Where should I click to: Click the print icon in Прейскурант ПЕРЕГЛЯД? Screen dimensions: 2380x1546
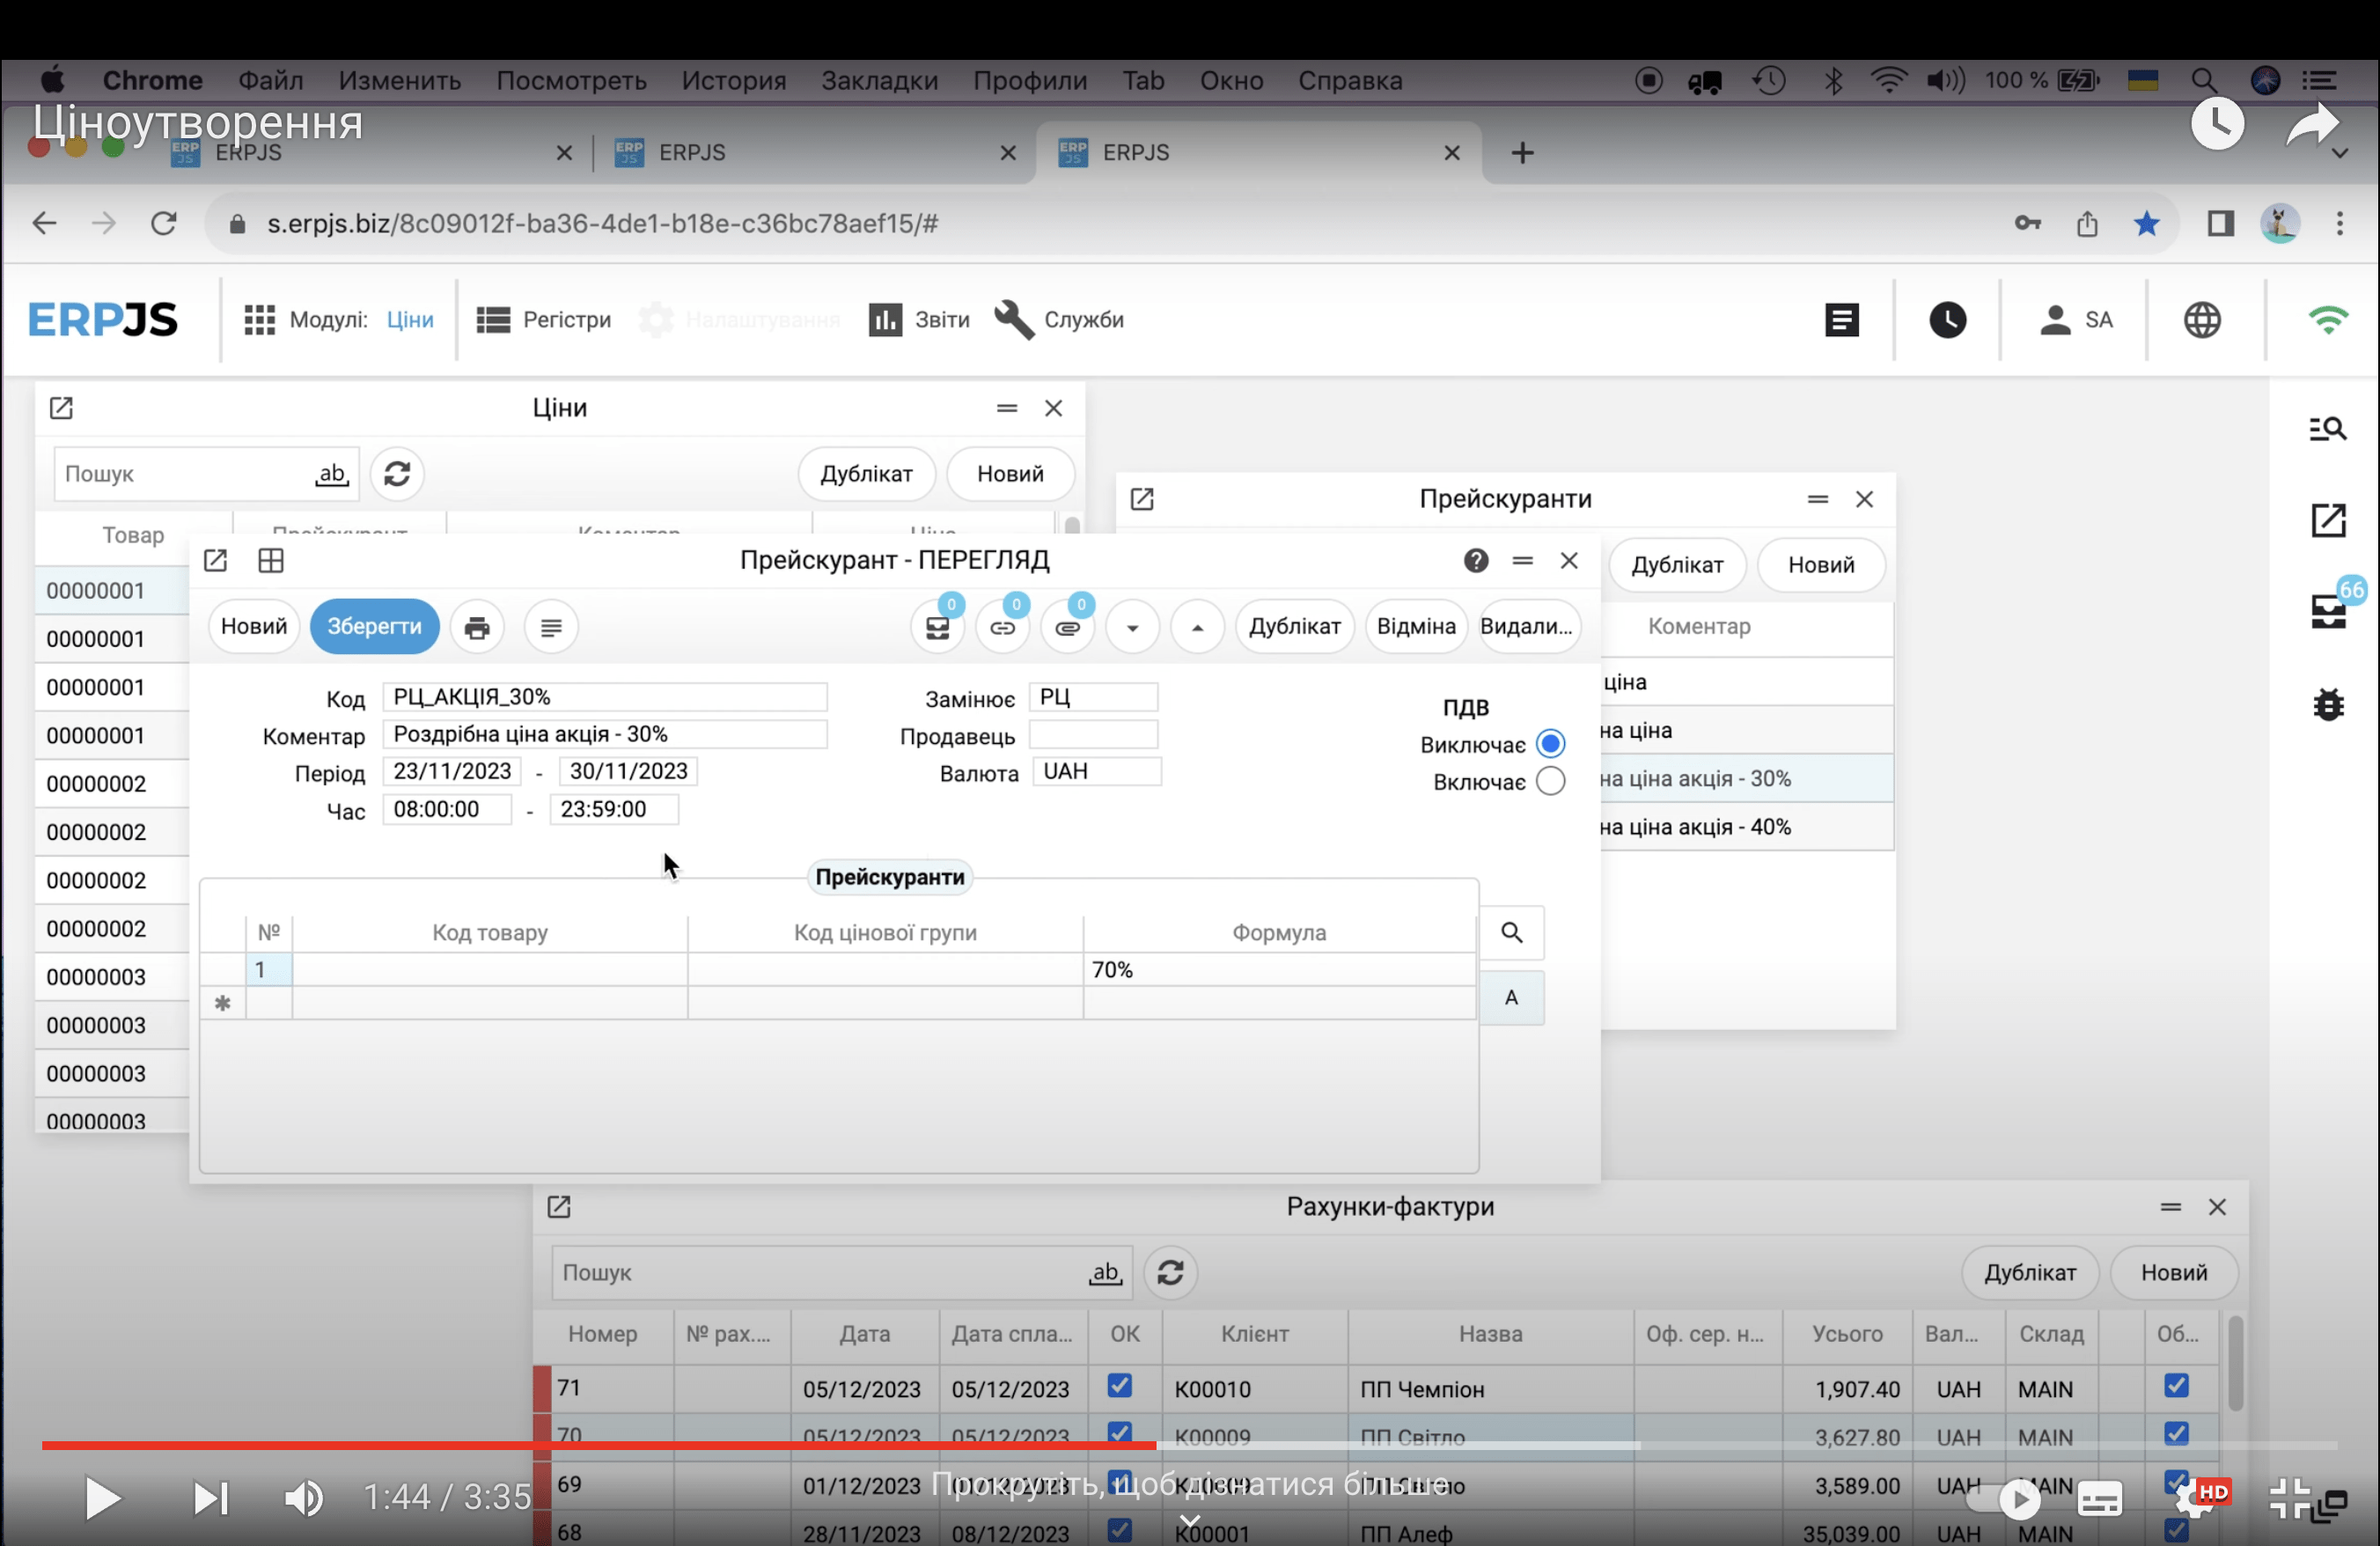[475, 626]
